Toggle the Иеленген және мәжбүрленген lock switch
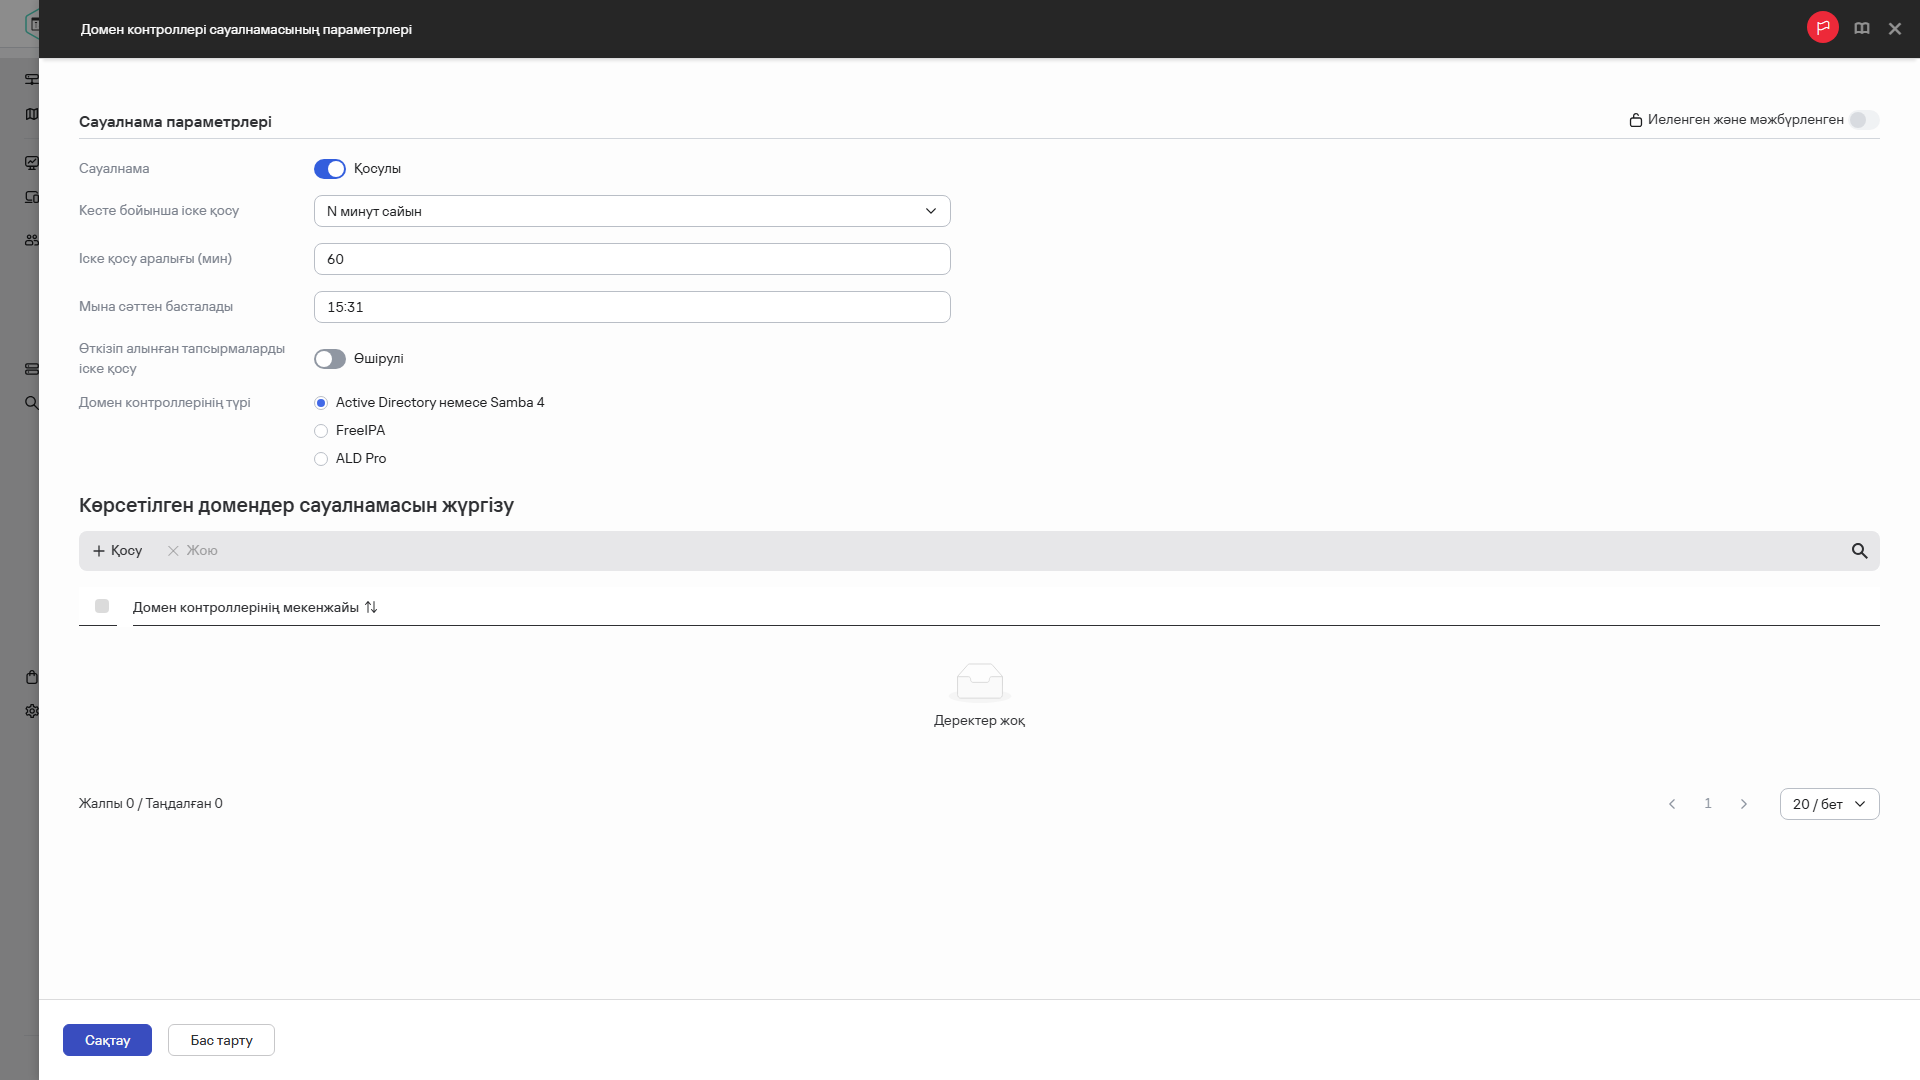The image size is (1920, 1080). (1863, 120)
